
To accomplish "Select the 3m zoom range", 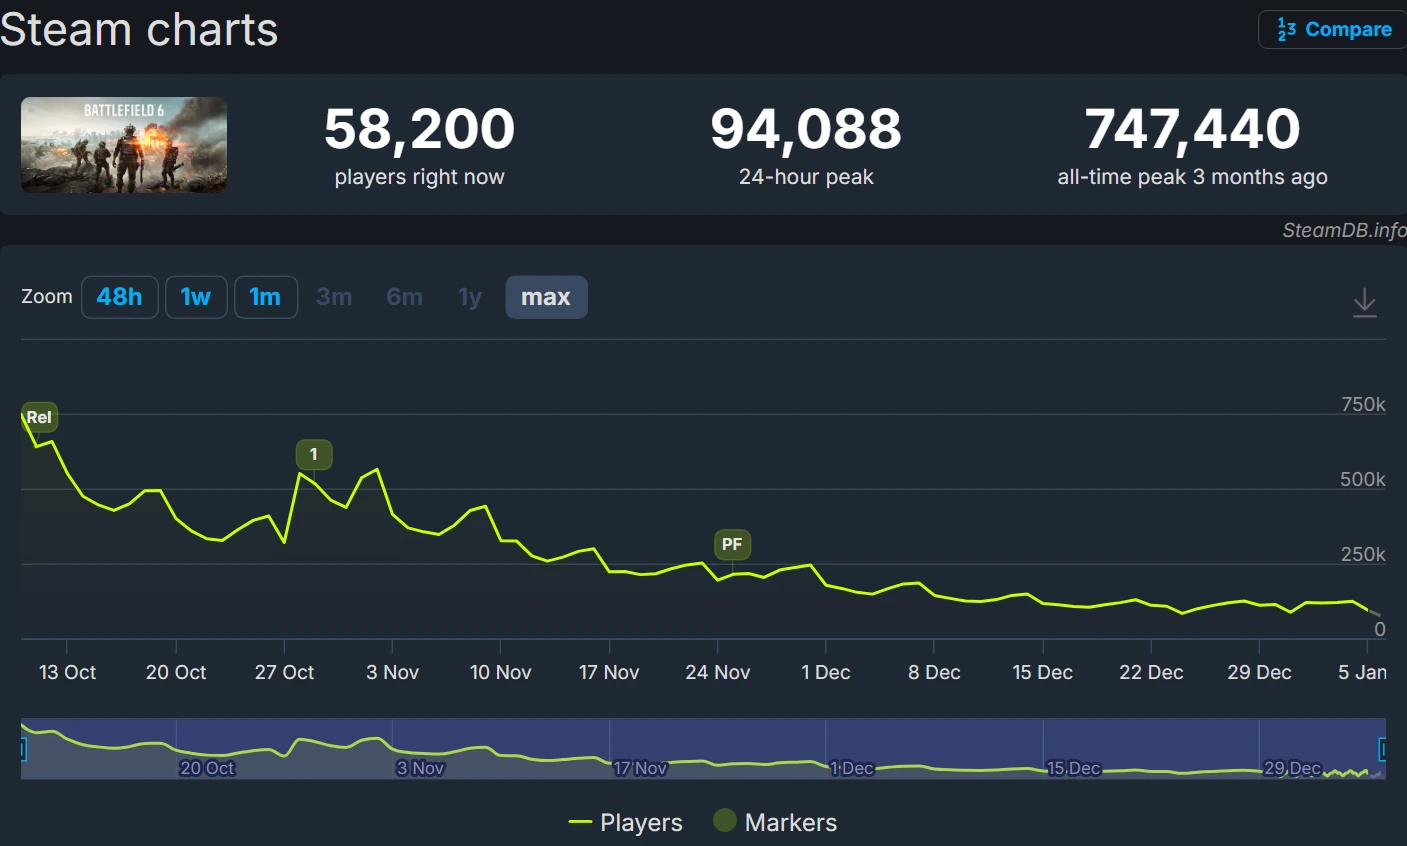I will pos(334,297).
